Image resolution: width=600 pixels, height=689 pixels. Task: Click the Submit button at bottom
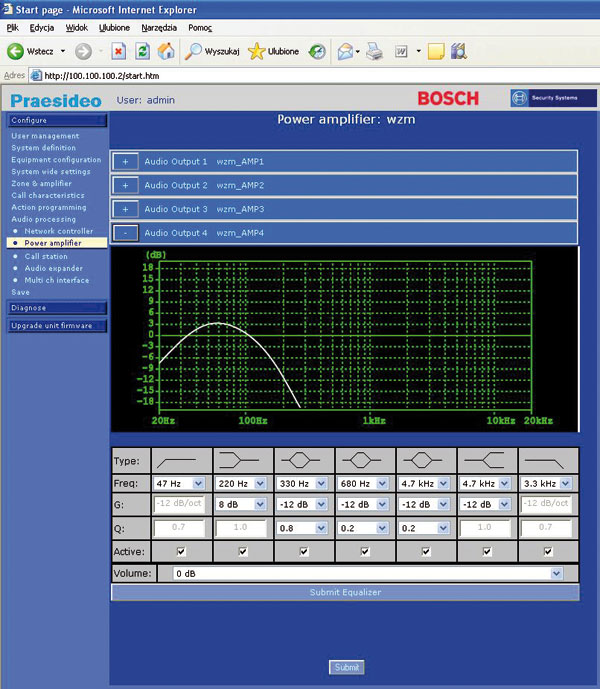346,667
